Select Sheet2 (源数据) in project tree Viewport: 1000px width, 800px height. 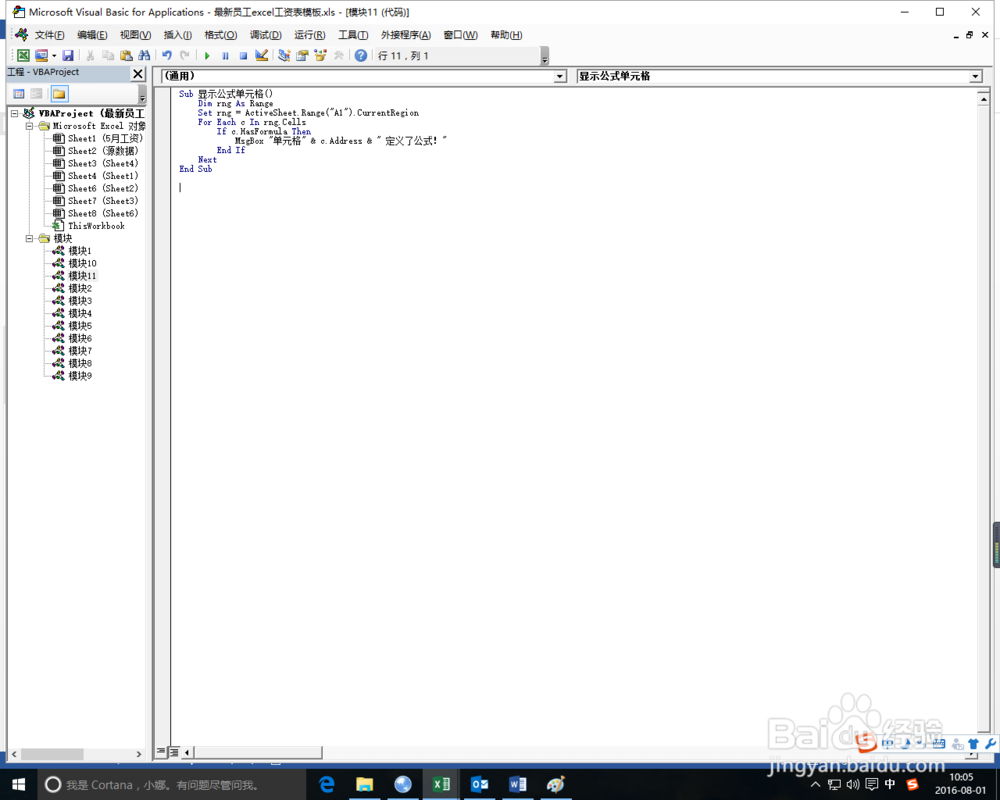(x=95, y=151)
